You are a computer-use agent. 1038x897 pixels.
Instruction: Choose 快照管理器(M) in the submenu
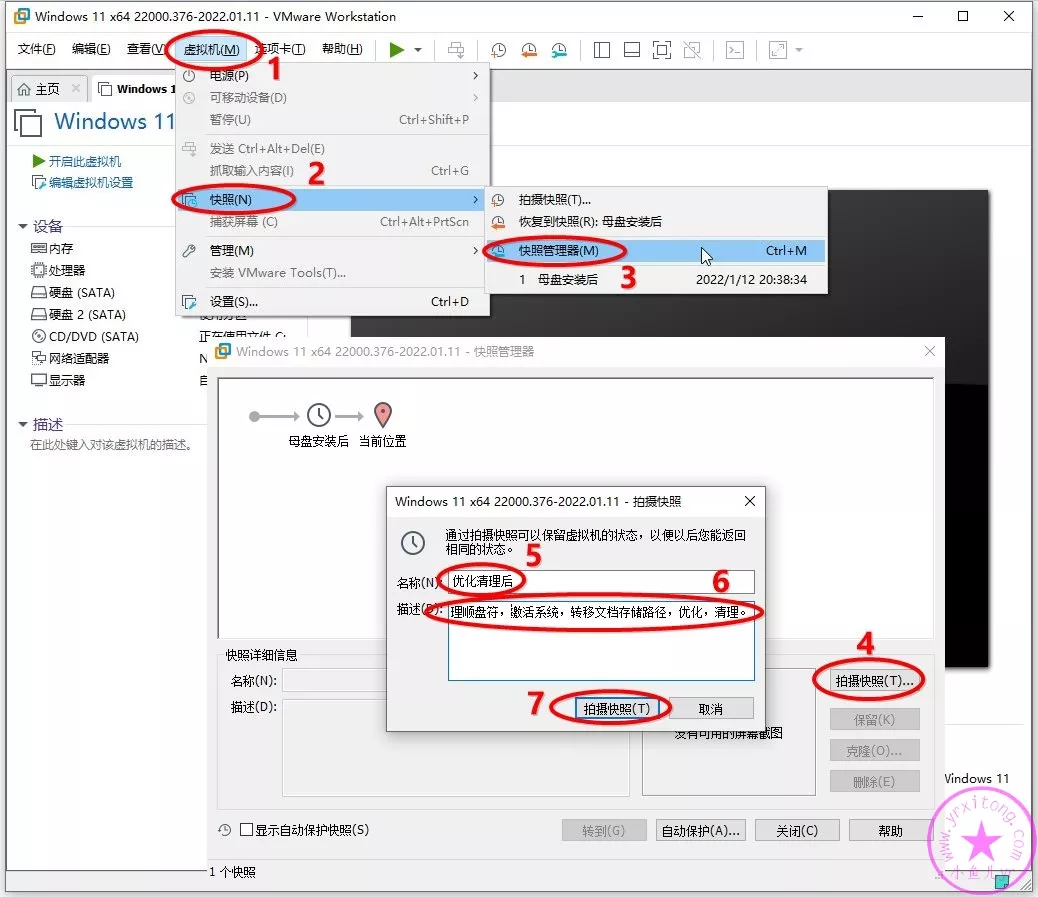point(558,251)
